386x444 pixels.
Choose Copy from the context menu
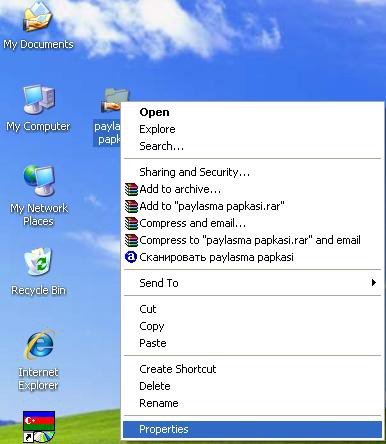click(x=252, y=326)
